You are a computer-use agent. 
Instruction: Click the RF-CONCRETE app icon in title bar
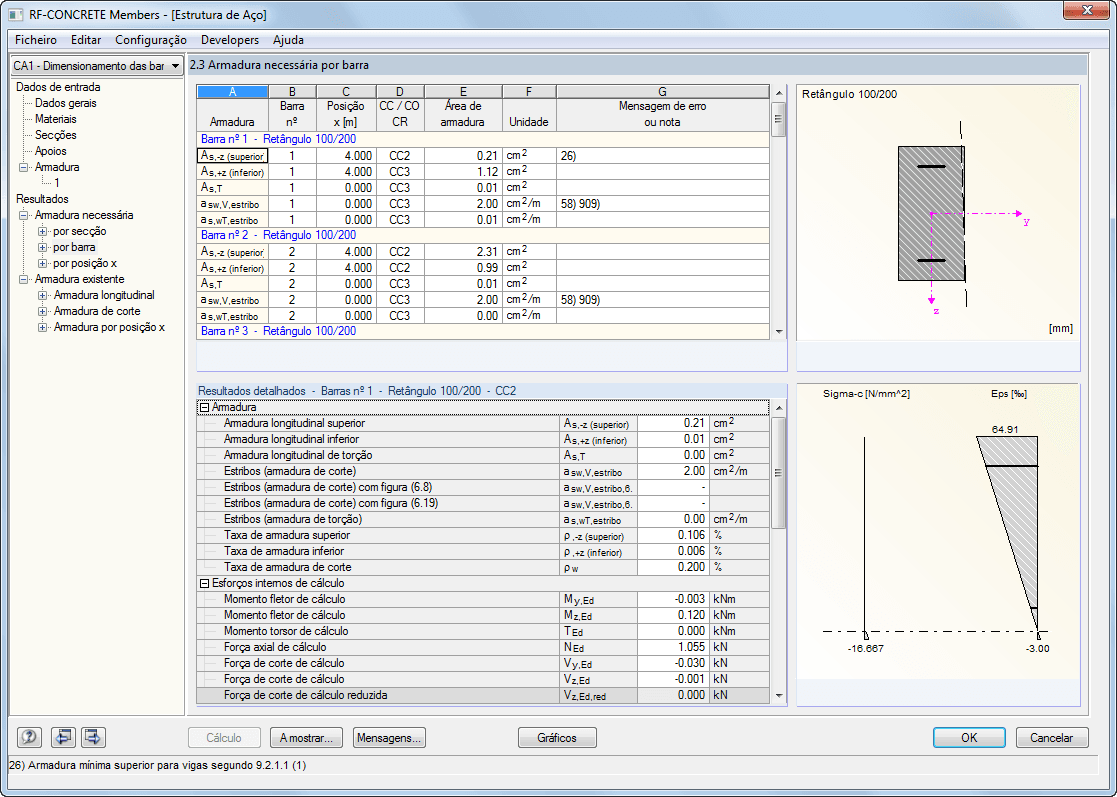coord(16,15)
